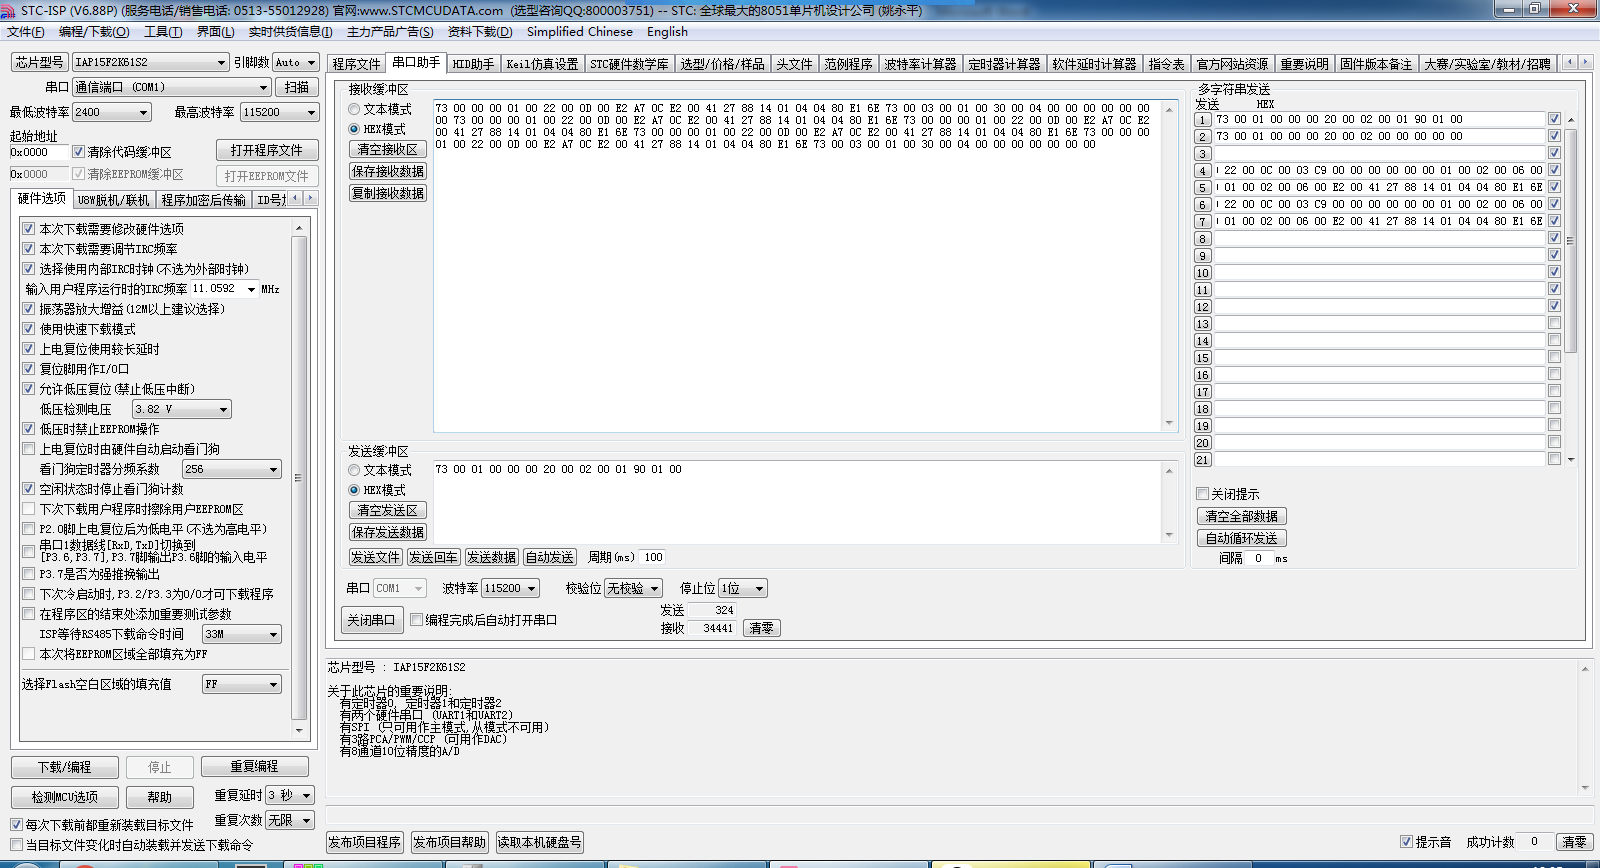The width and height of the screenshot is (1600, 868).
Task: Click 清空全部数据 button
Action: pyautogui.click(x=1242, y=516)
